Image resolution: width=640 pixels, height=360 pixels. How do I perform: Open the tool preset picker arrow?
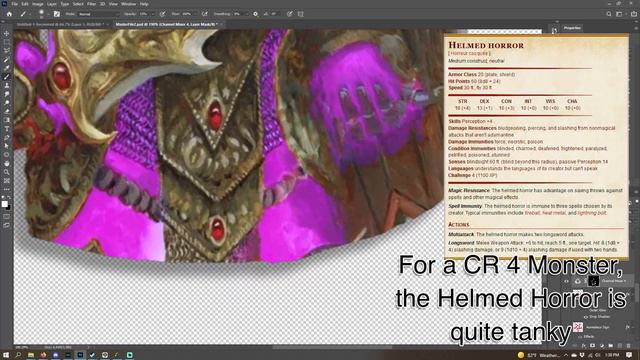[x=30, y=14]
